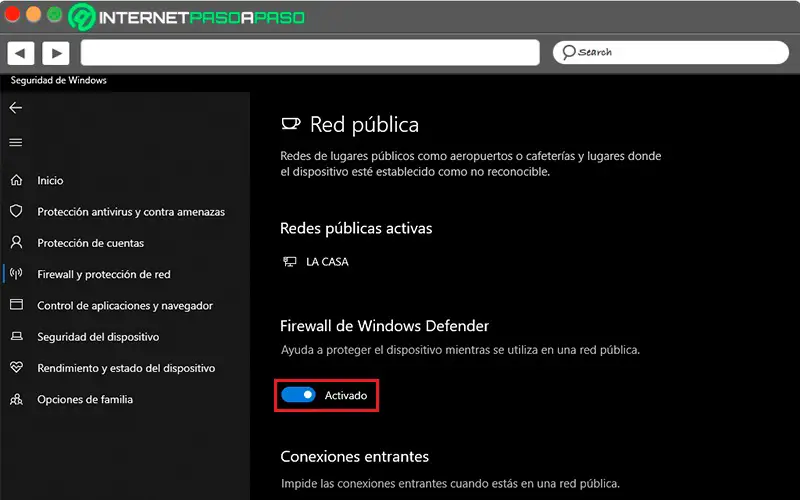Screen dimensions: 800x500
Task: Click the app and browser control icon
Action: point(16,305)
